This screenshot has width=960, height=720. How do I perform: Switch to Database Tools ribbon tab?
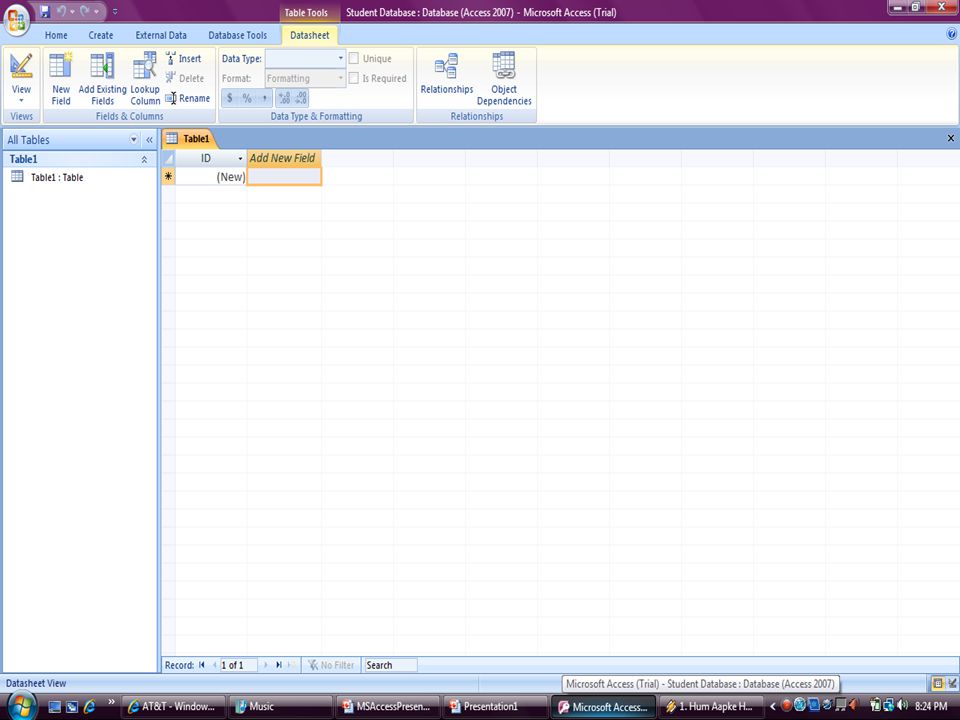click(238, 36)
